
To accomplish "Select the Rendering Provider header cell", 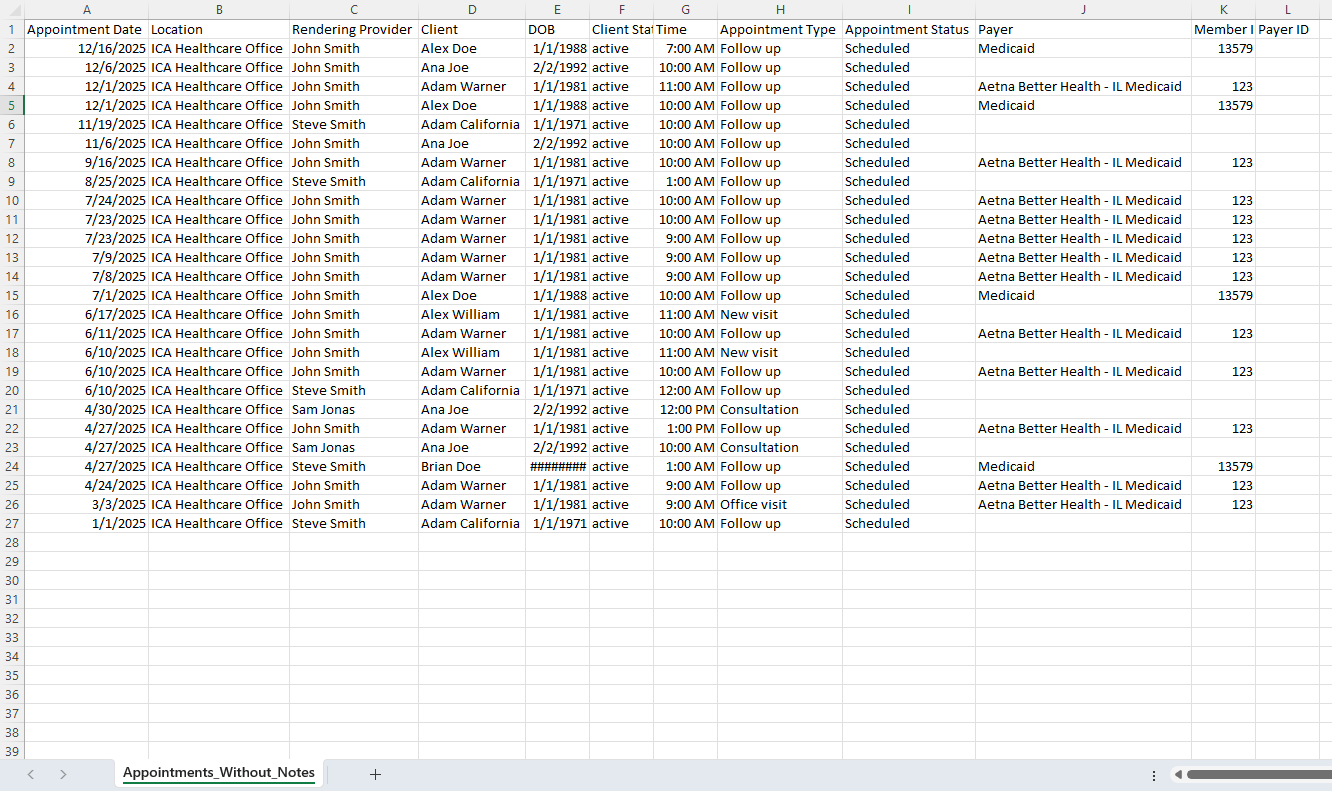I will 353,30.
